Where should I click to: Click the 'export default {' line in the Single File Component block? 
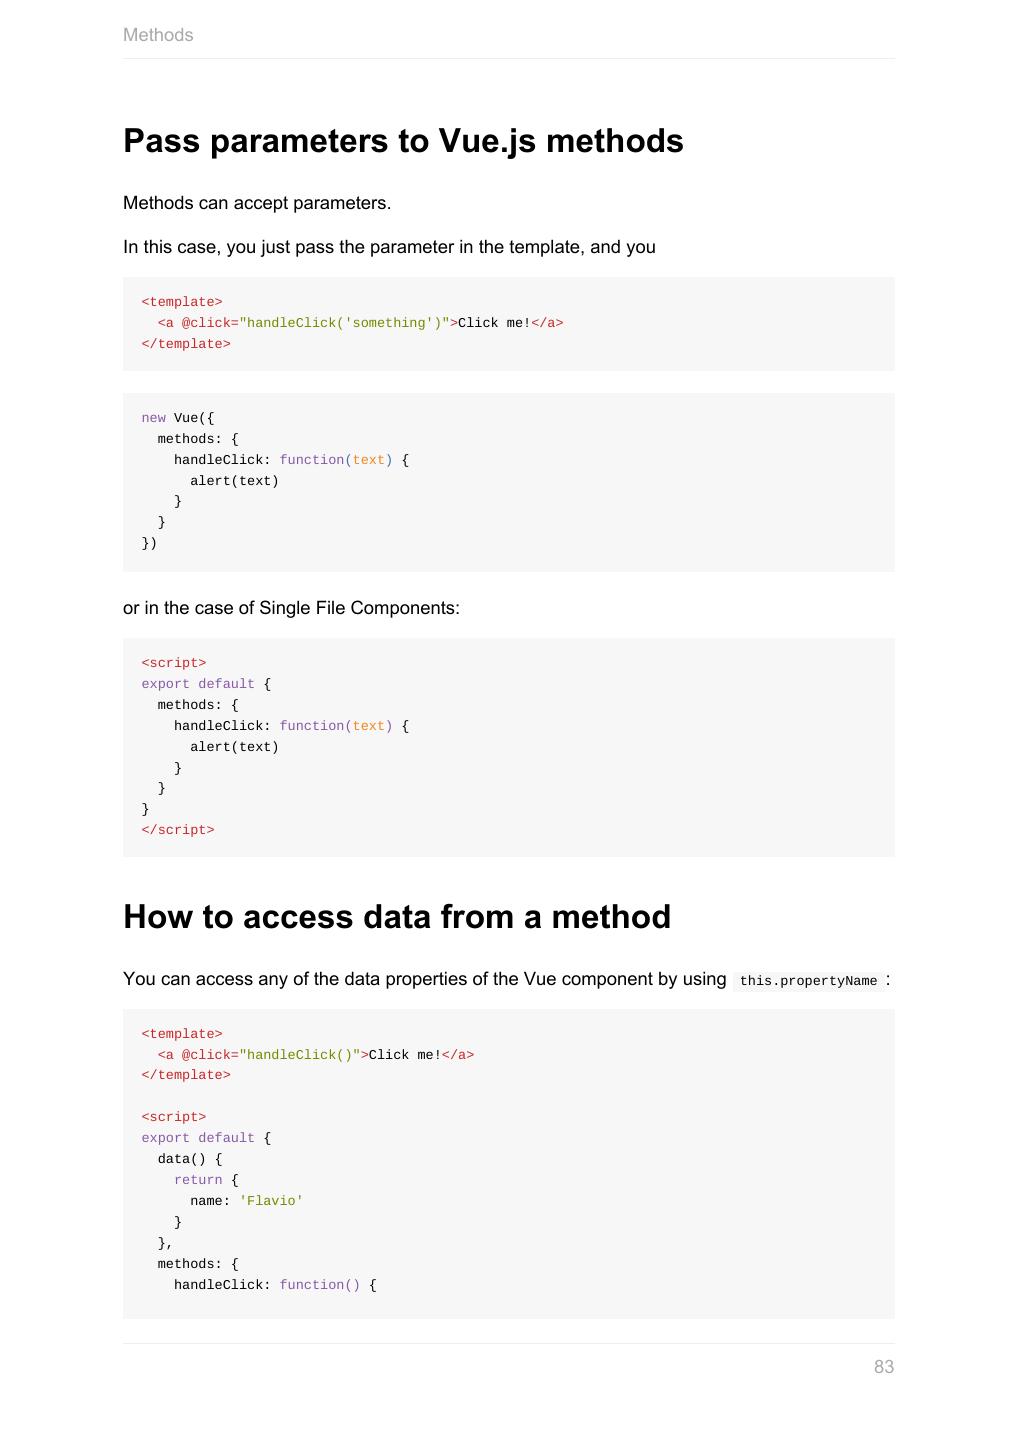click(206, 684)
